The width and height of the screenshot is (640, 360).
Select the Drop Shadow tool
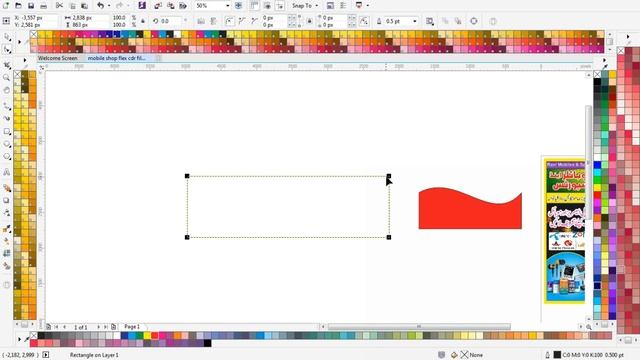[7, 200]
